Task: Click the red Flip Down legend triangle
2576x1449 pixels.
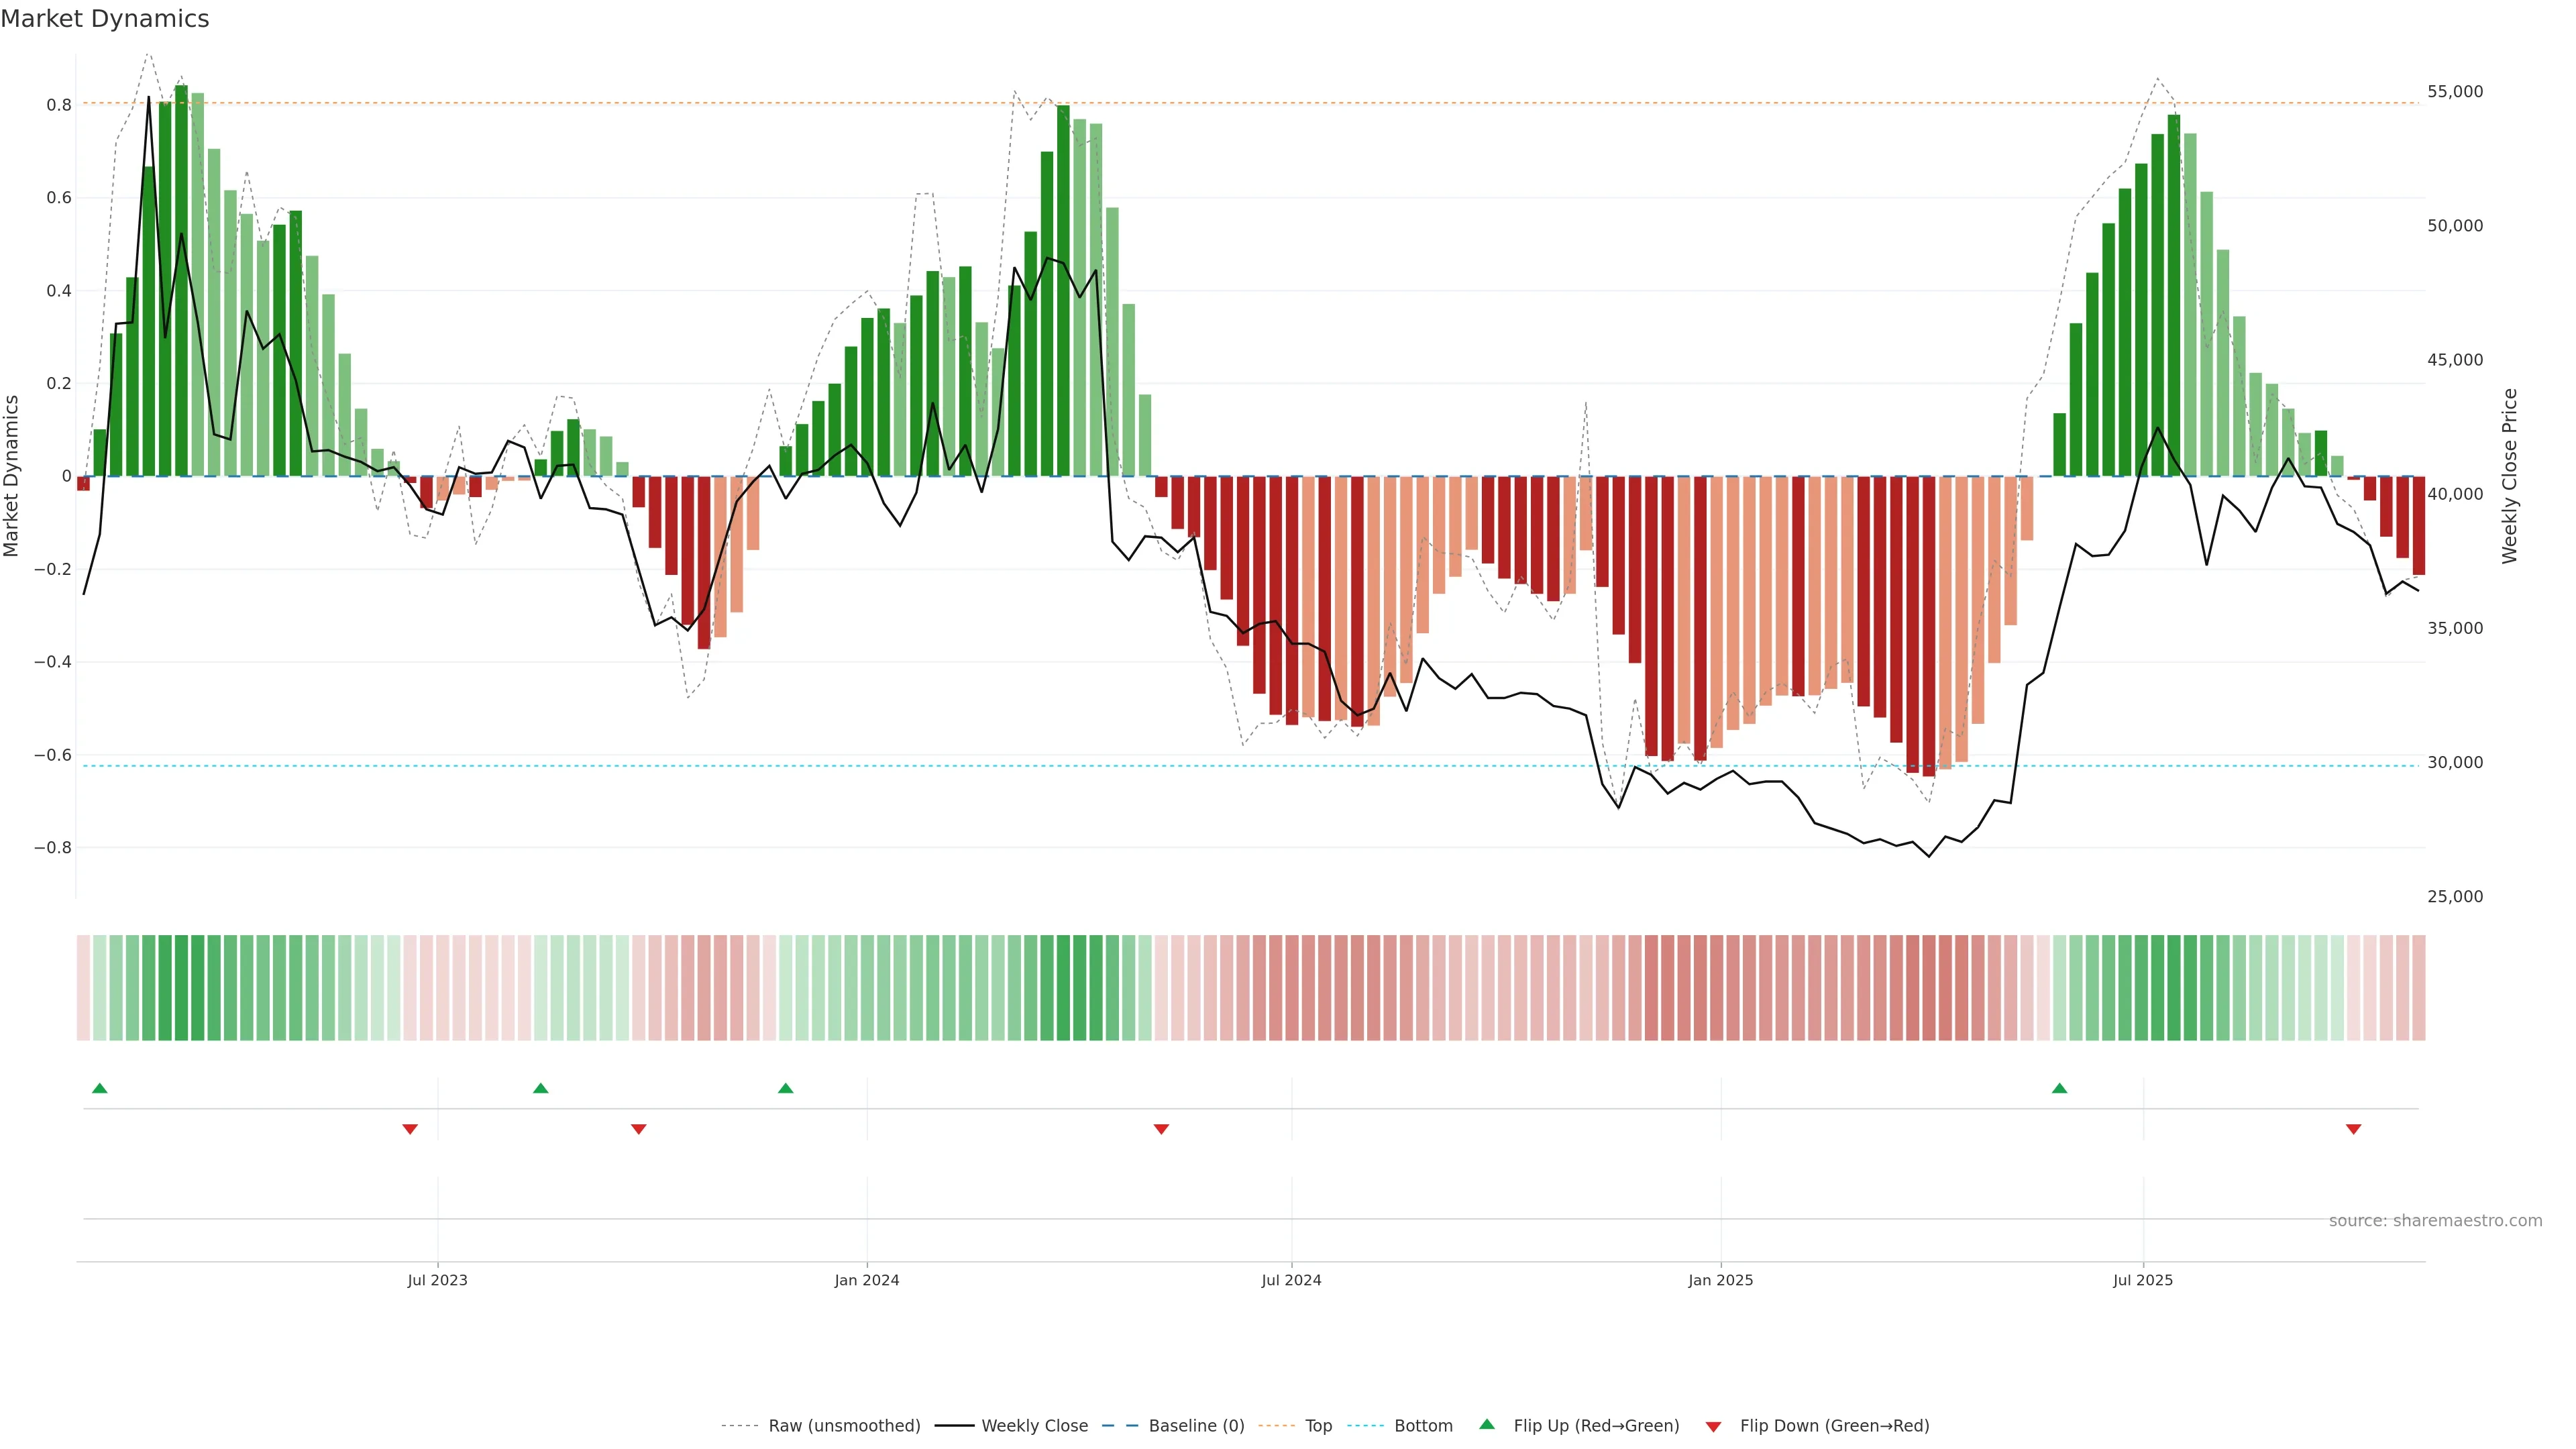Action: 1713,1427
